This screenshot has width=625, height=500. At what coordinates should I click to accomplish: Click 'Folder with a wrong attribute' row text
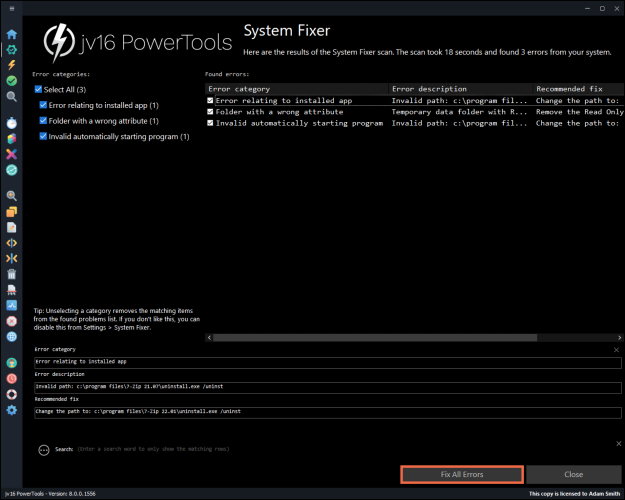[x=279, y=112]
